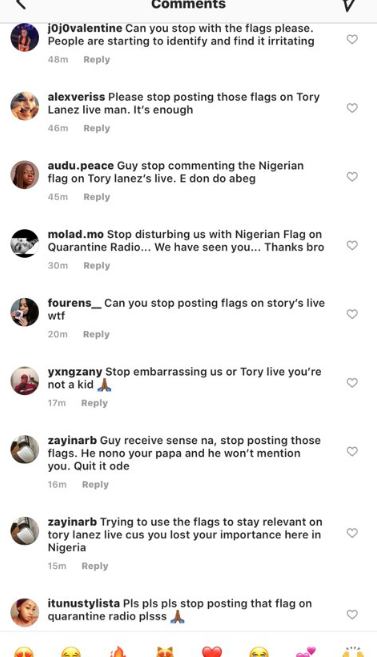Open zayinarb username on 16m comment
The width and height of the screenshot is (377, 657).
coord(72,440)
